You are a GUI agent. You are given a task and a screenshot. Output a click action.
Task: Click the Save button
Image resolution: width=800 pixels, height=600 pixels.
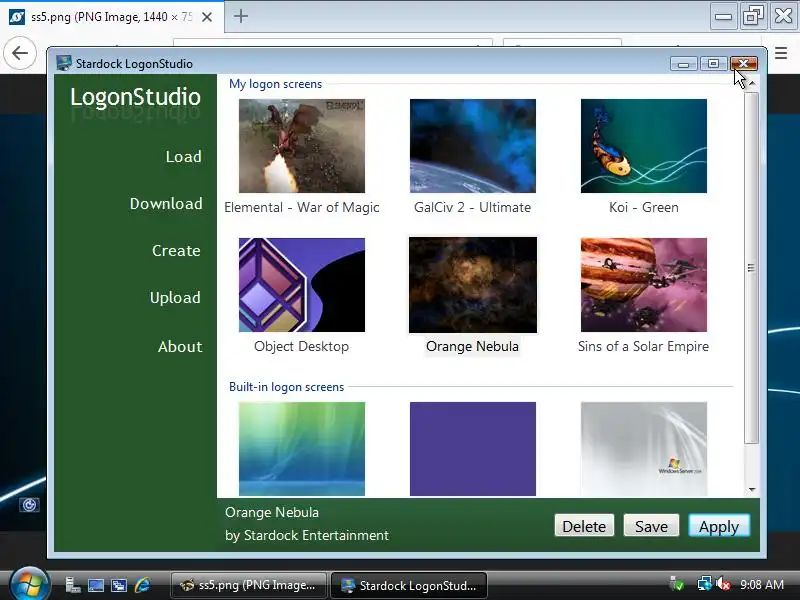click(x=652, y=526)
